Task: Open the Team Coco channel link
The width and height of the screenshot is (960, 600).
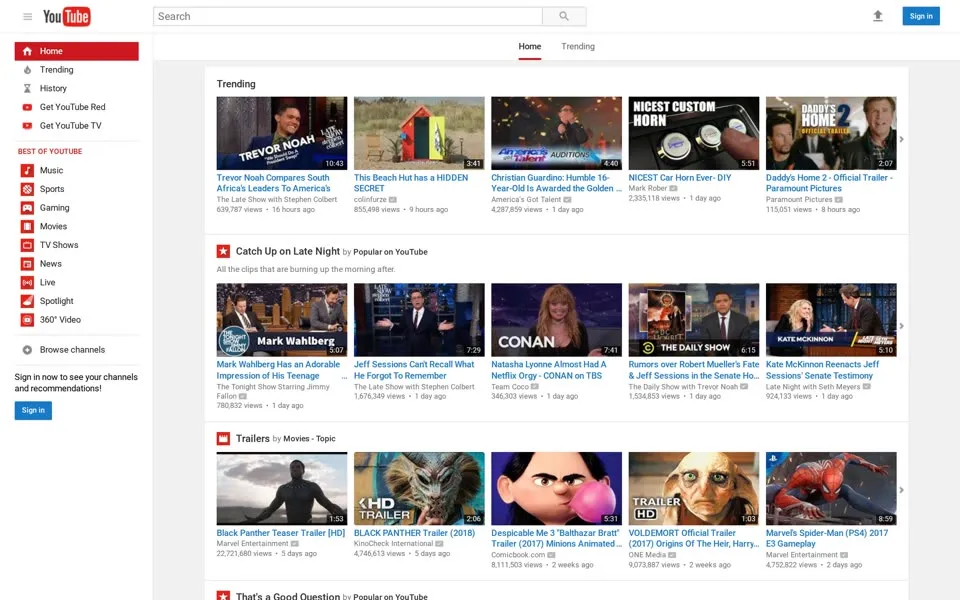Action: tap(510, 387)
